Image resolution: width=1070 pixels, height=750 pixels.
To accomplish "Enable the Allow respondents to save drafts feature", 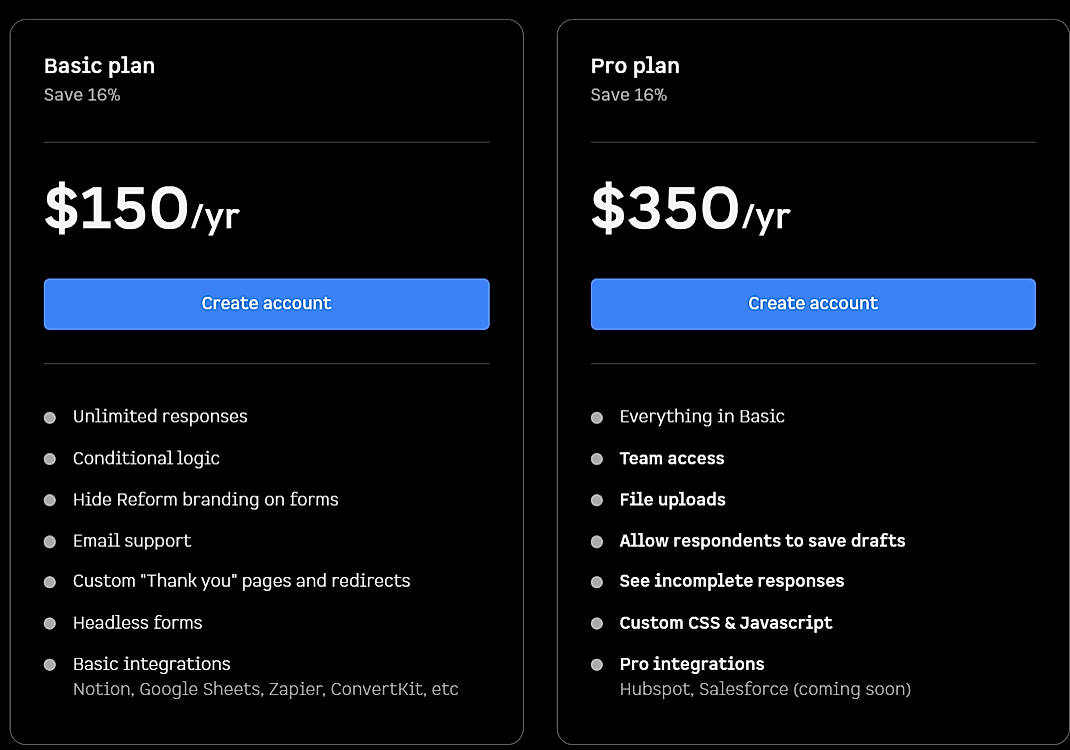I will (762, 541).
